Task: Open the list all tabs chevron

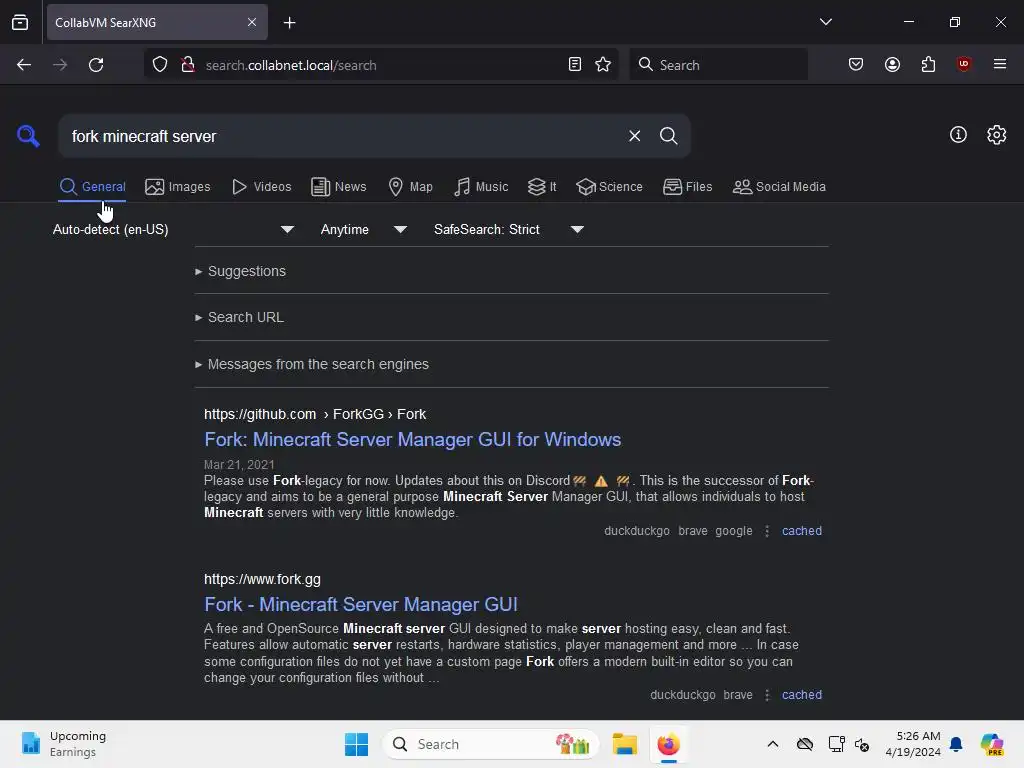Action: (x=825, y=22)
